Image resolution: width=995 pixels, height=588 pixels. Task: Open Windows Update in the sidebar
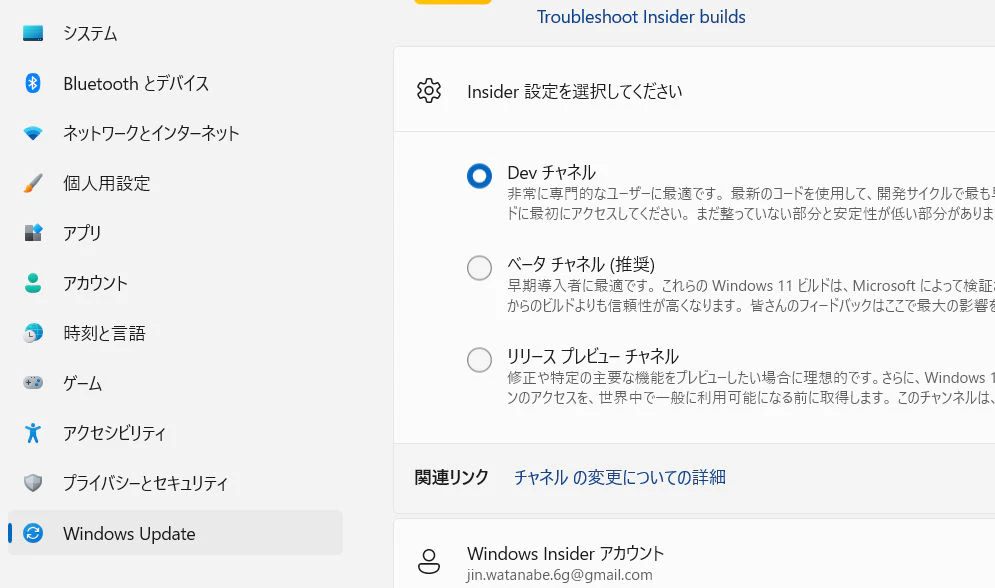[x=175, y=533]
